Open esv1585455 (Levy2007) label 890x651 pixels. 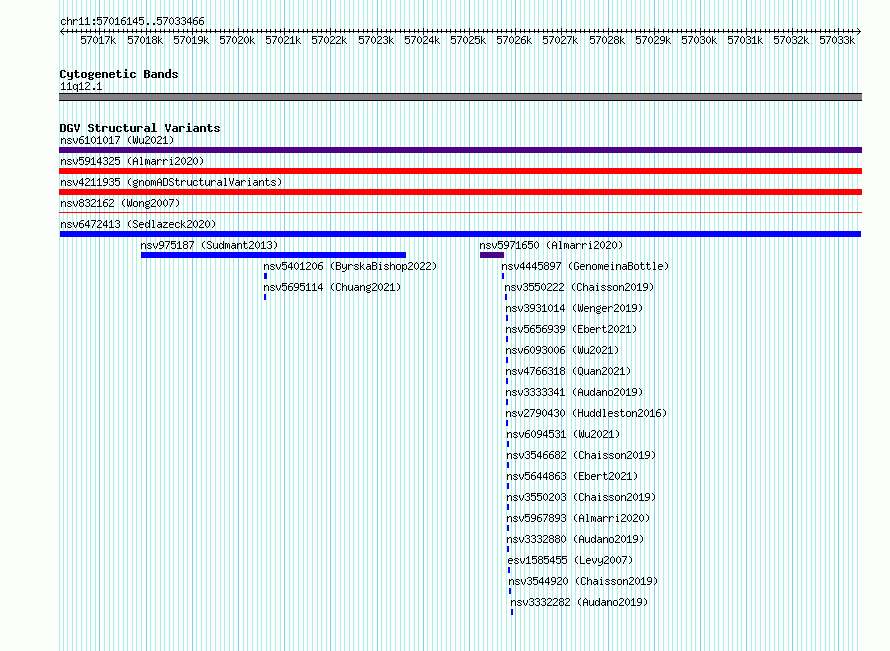tap(570, 560)
